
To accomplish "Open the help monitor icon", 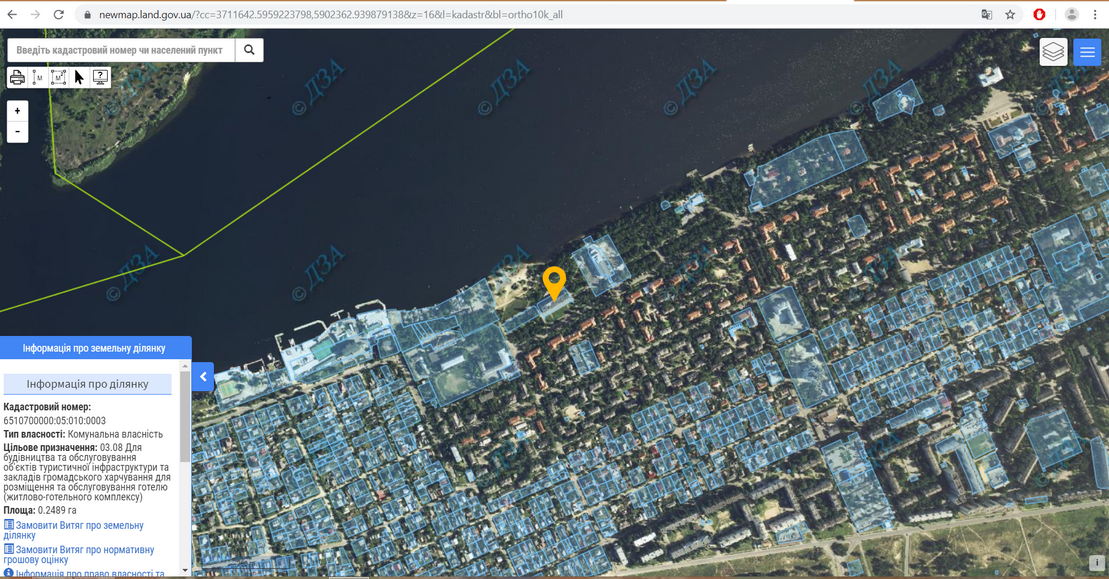I will tap(100, 77).
